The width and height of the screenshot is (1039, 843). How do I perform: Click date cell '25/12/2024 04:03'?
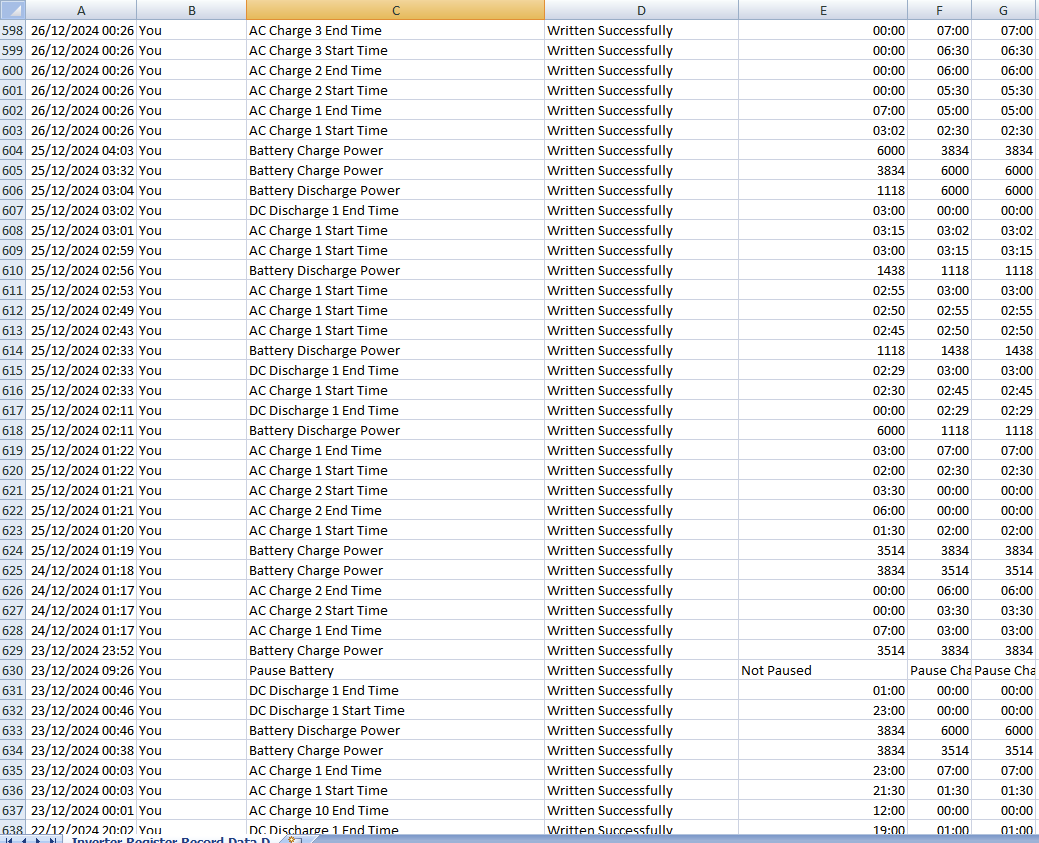point(82,150)
